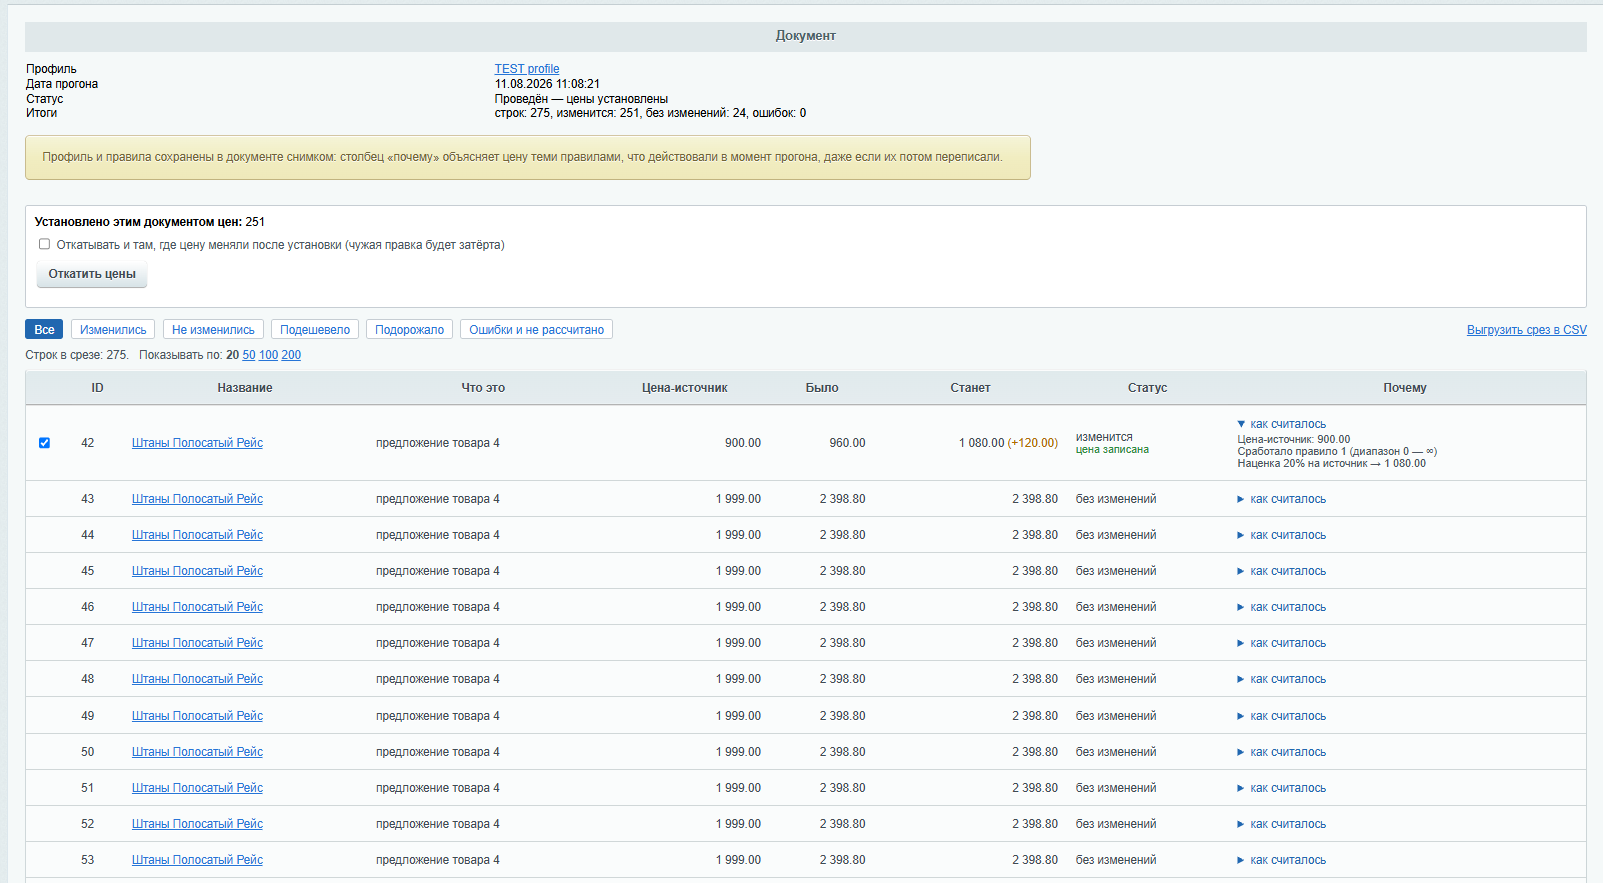Select the Все filter tab
The width and height of the screenshot is (1603, 883).
coord(44,330)
